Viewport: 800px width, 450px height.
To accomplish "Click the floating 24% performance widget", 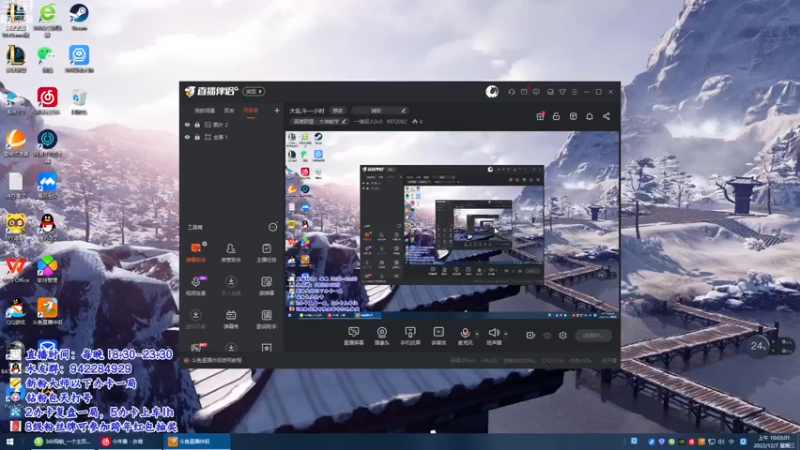I will point(758,346).
